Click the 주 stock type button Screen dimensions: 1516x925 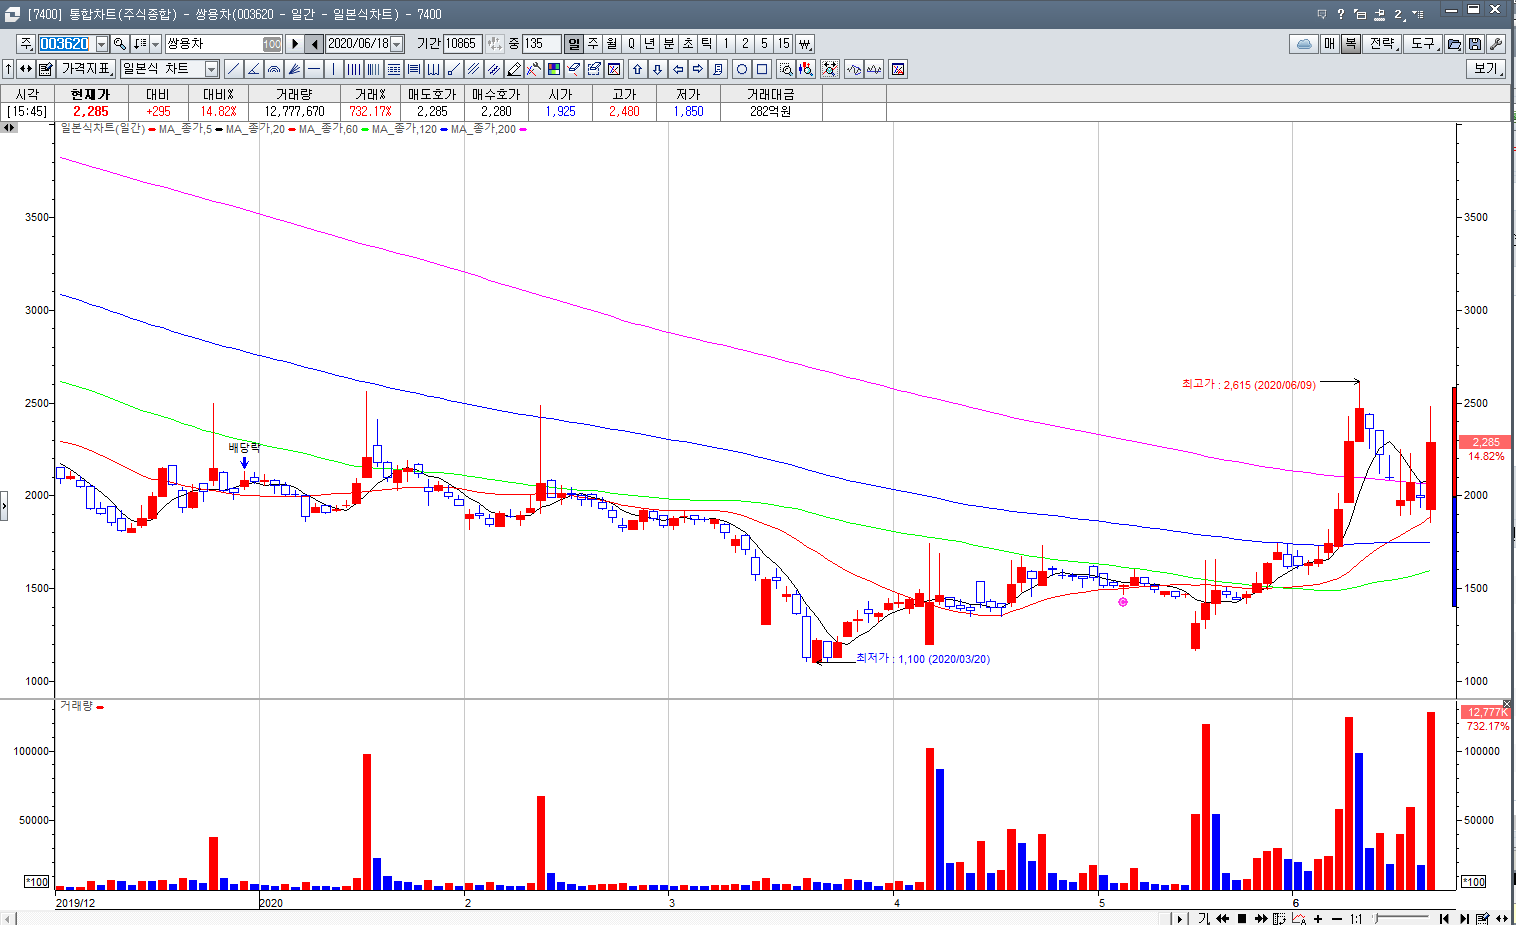click(24, 44)
